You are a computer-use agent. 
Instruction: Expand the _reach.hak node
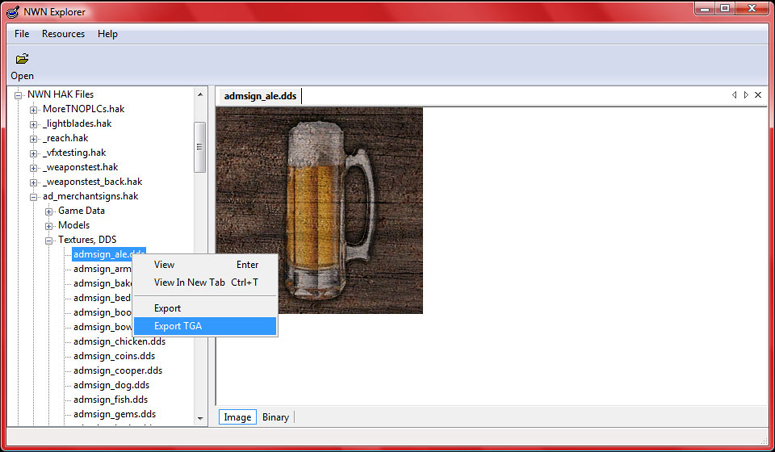[34, 138]
